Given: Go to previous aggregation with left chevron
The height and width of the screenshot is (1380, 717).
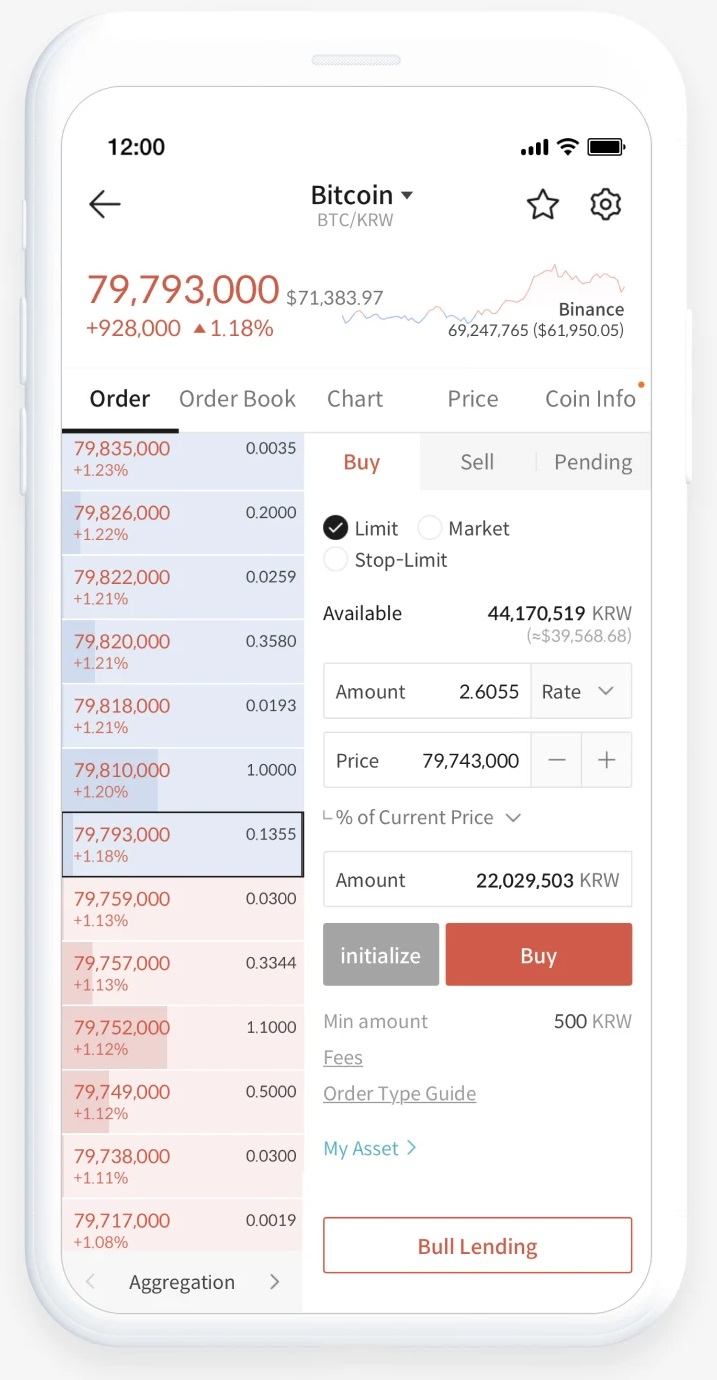Looking at the screenshot, I should point(90,1282).
